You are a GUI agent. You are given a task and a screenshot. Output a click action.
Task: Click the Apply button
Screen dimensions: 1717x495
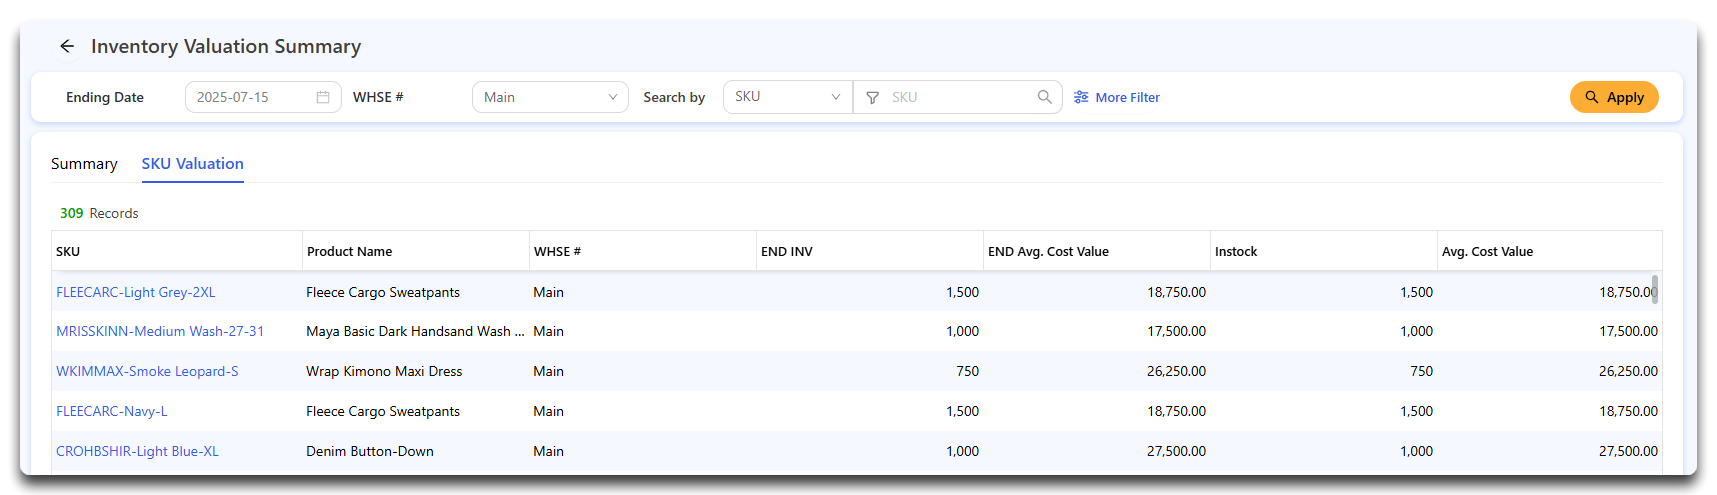click(x=1614, y=97)
